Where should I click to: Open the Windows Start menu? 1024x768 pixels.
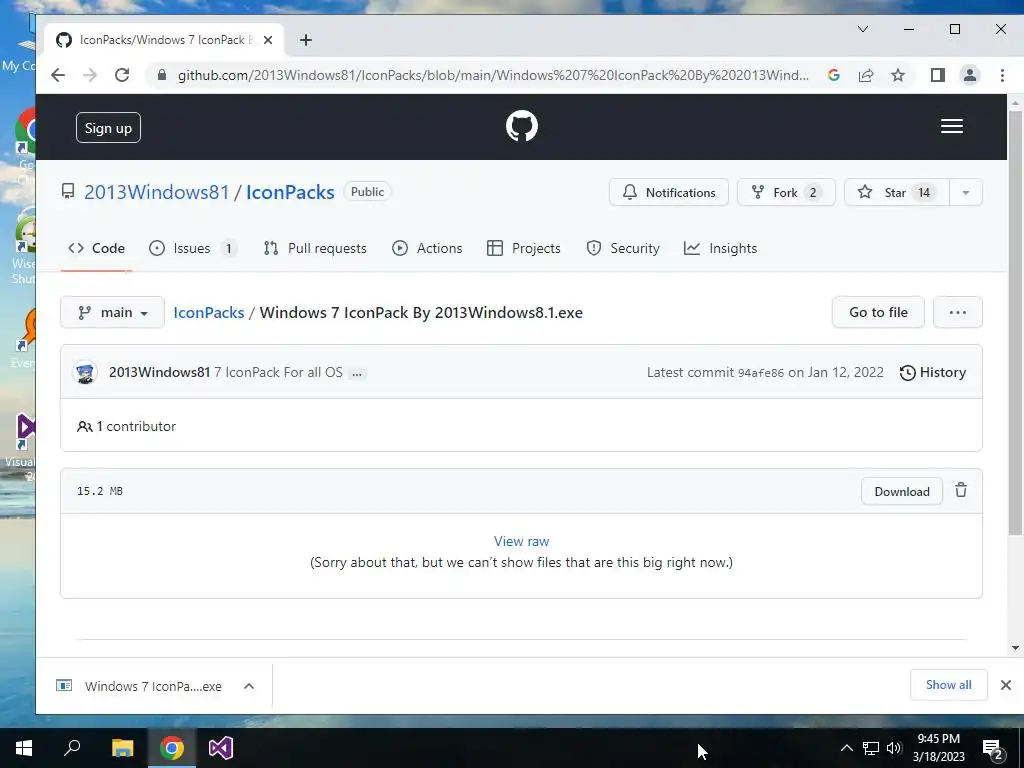(24, 748)
